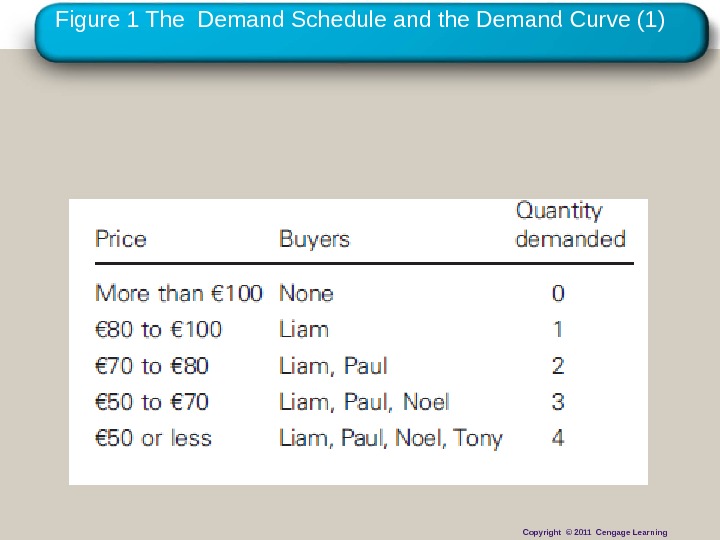Select the 'None' buyers cell
Image resolution: width=720 pixels, height=540 pixels.
[x=306, y=293]
